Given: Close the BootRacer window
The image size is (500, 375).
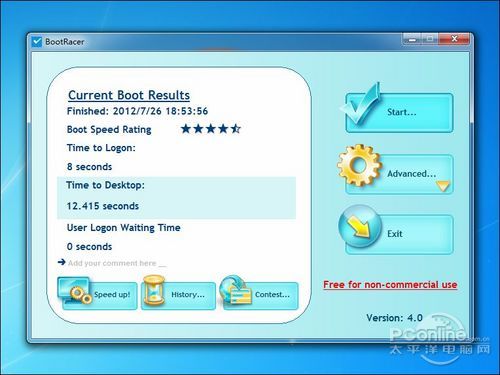Looking at the screenshot, I should (x=454, y=39).
